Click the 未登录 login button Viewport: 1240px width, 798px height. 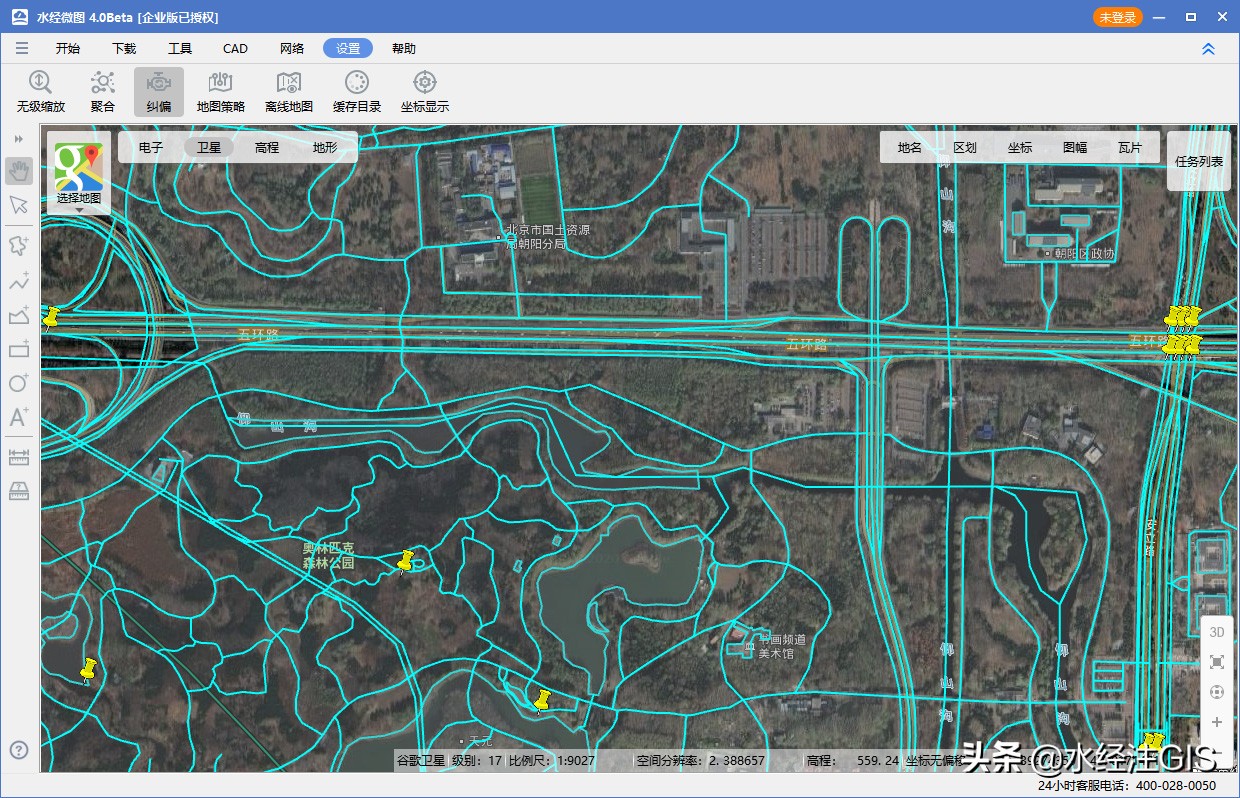[1117, 17]
